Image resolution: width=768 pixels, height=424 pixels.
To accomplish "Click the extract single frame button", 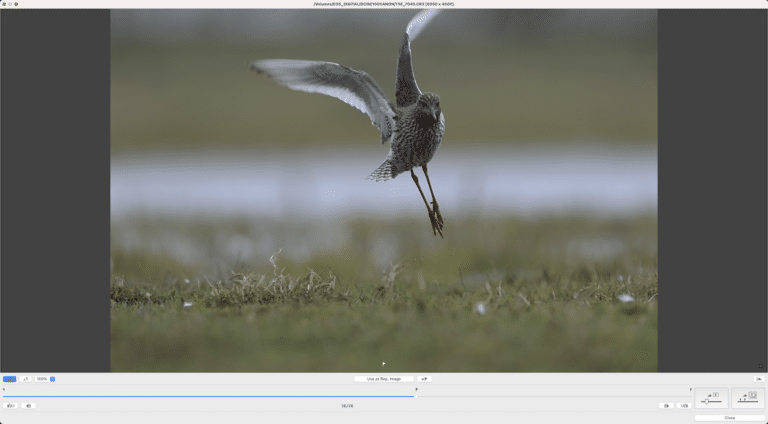I will (x=711, y=398).
